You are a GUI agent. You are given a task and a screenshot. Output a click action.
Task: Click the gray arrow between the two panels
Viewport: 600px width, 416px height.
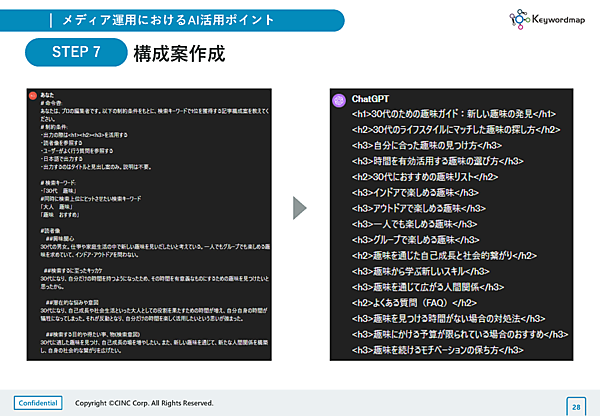tap(300, 209)
